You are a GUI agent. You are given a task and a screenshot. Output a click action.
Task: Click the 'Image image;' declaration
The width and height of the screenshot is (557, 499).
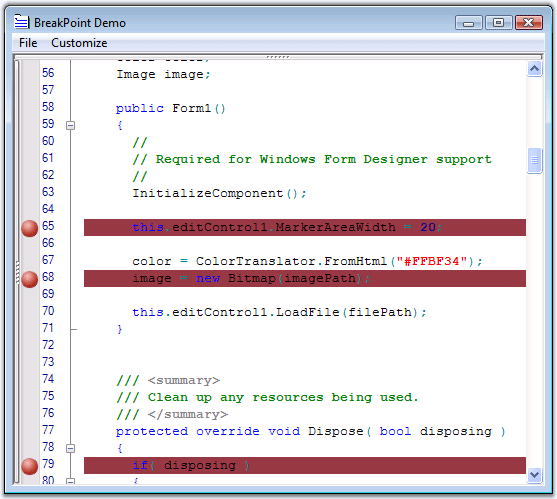[x=163, y=75]
